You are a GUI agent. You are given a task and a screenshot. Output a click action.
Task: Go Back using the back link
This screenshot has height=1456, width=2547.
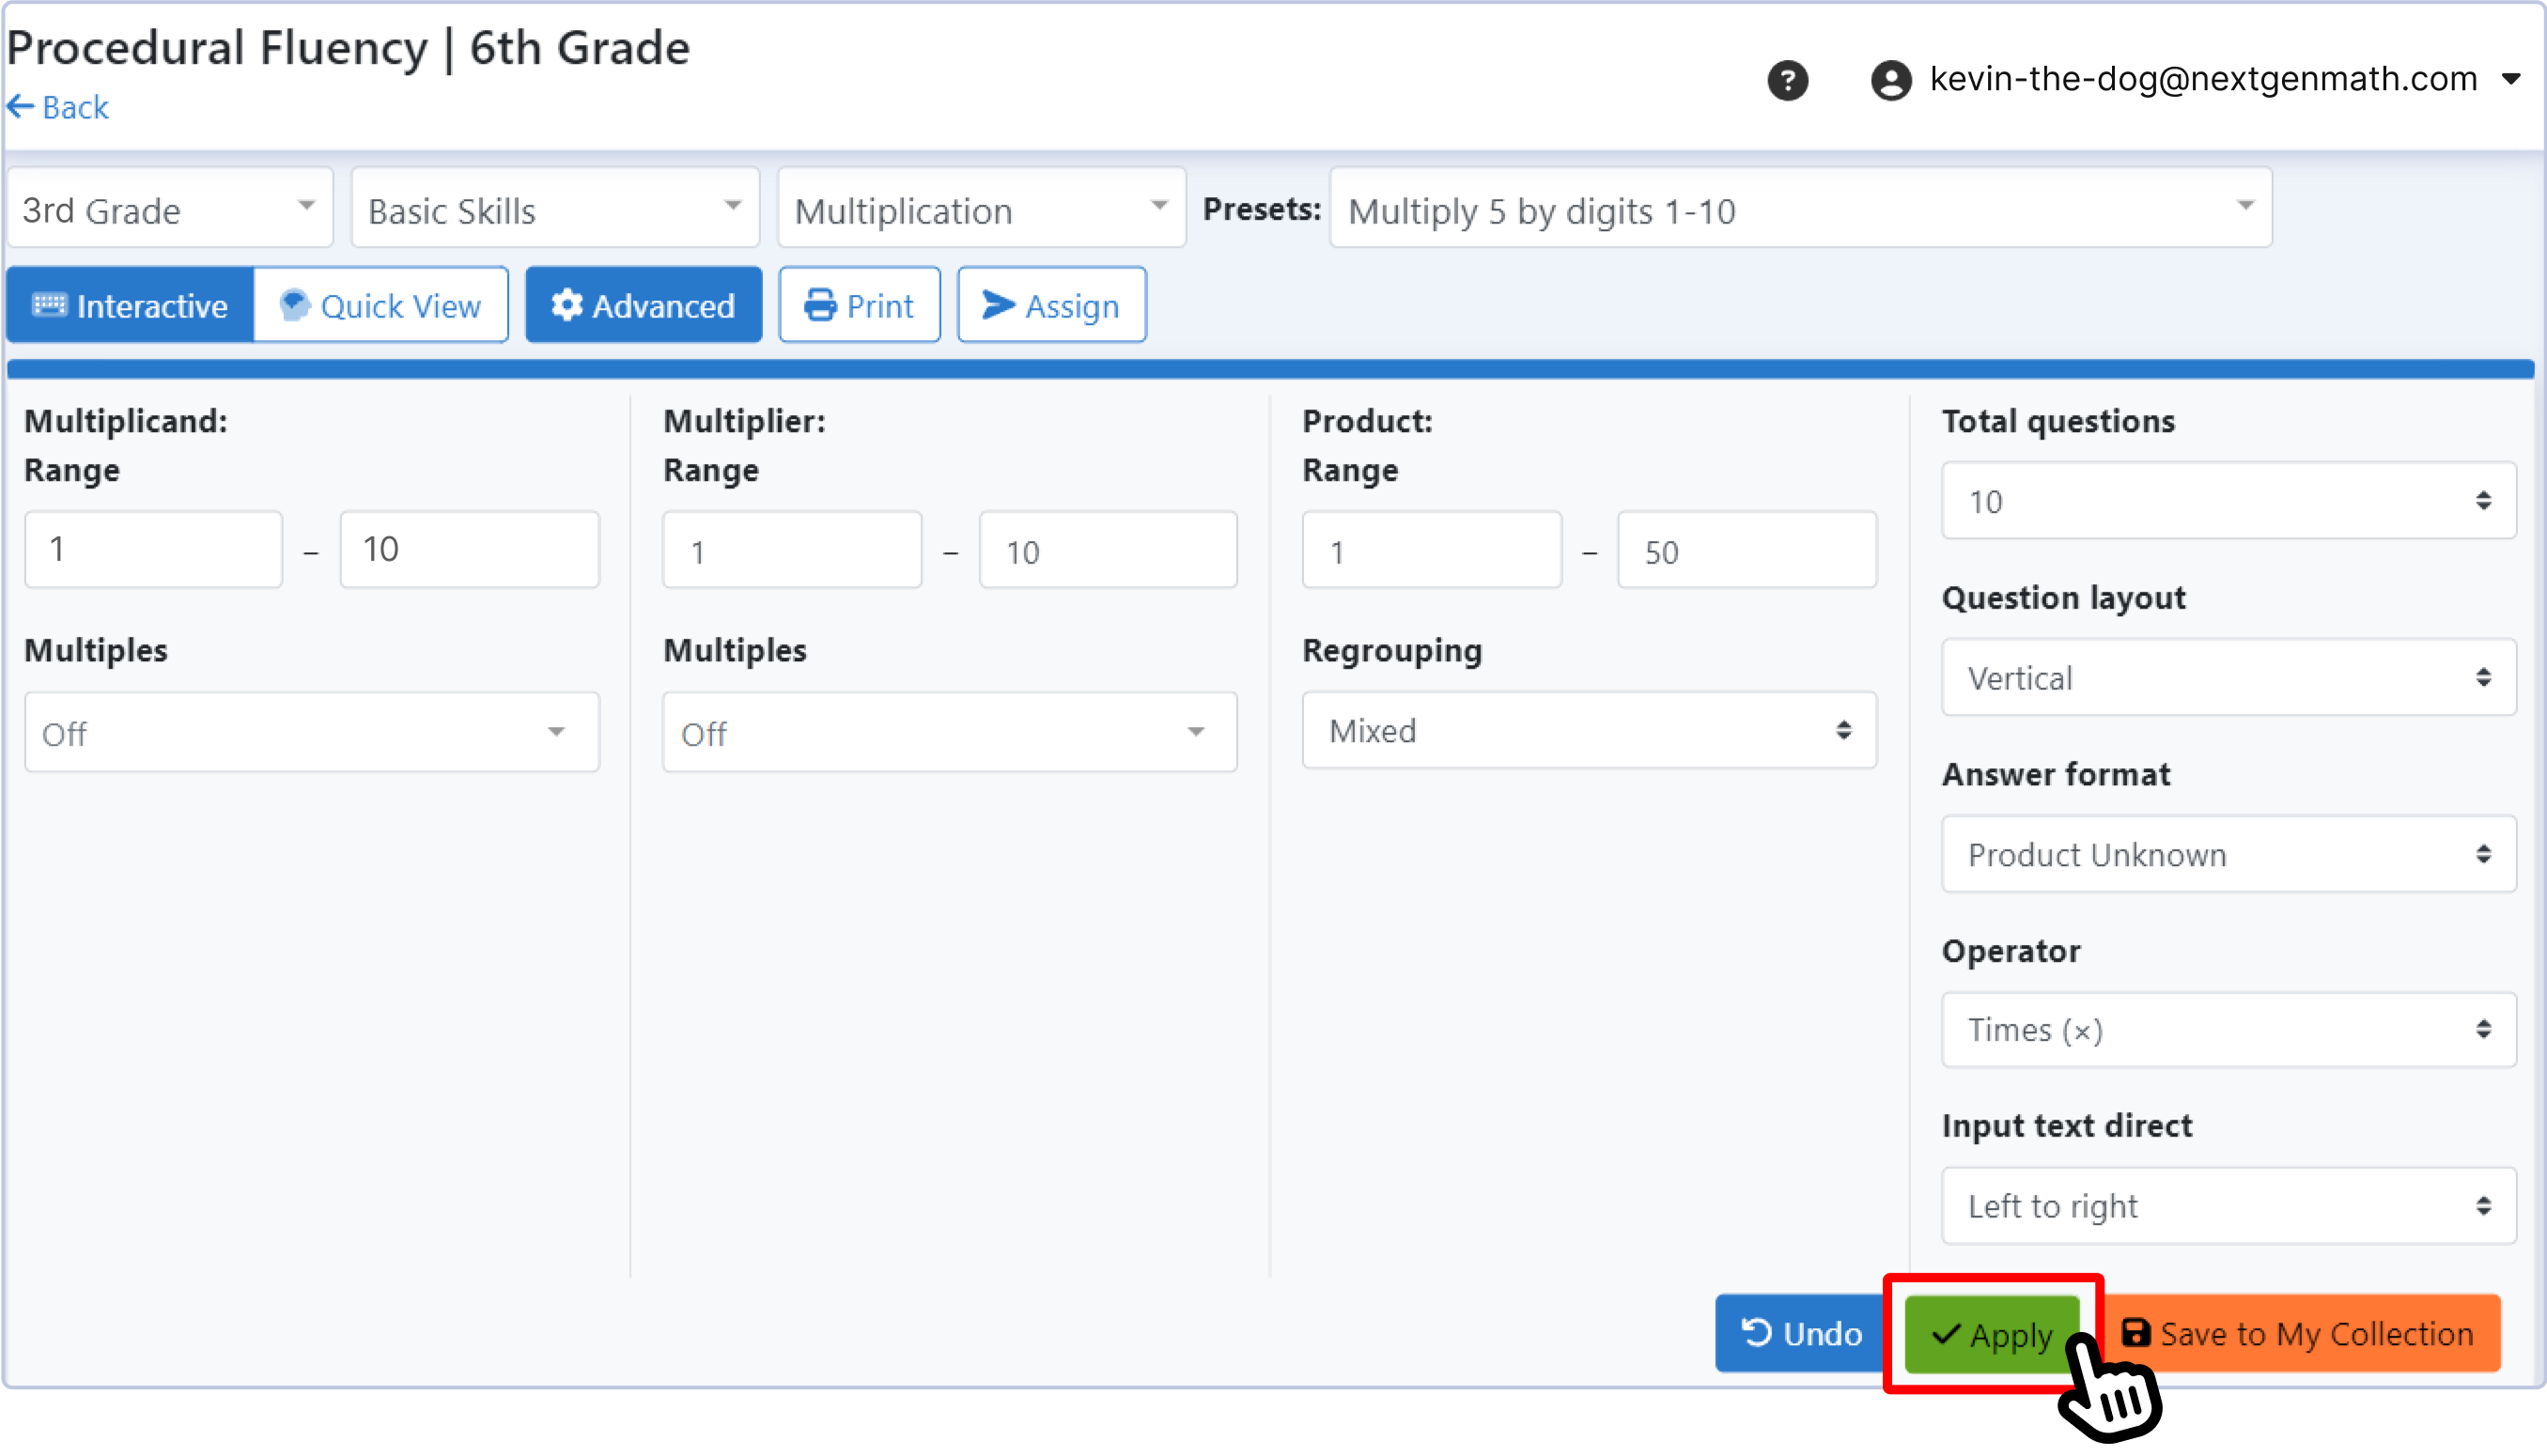(58, 107)
